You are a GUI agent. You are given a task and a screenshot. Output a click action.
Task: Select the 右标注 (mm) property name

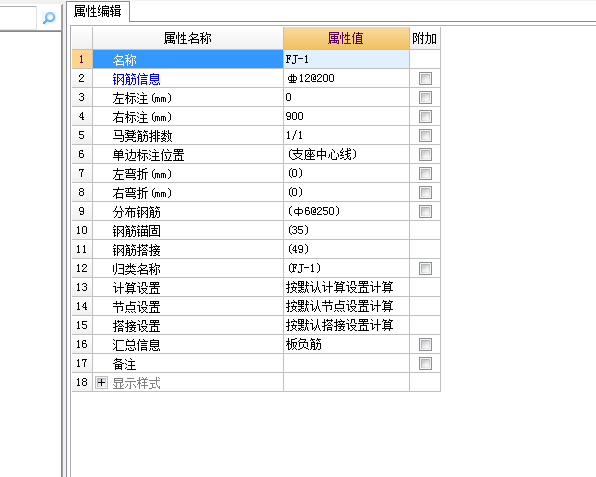(142, 117)
